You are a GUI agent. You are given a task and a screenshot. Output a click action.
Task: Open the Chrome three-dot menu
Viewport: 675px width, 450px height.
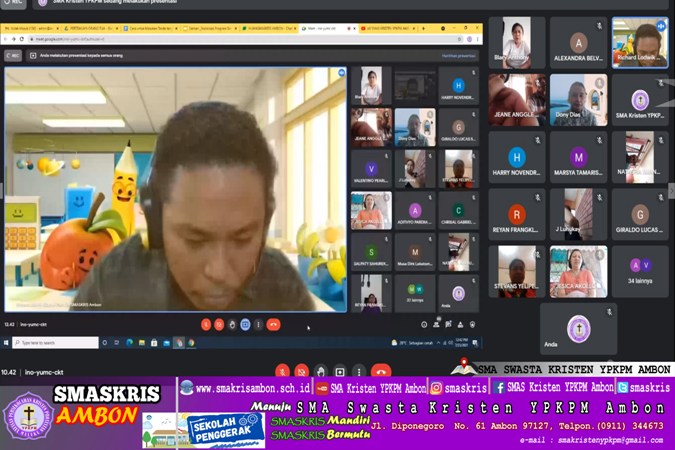[477, 39]
